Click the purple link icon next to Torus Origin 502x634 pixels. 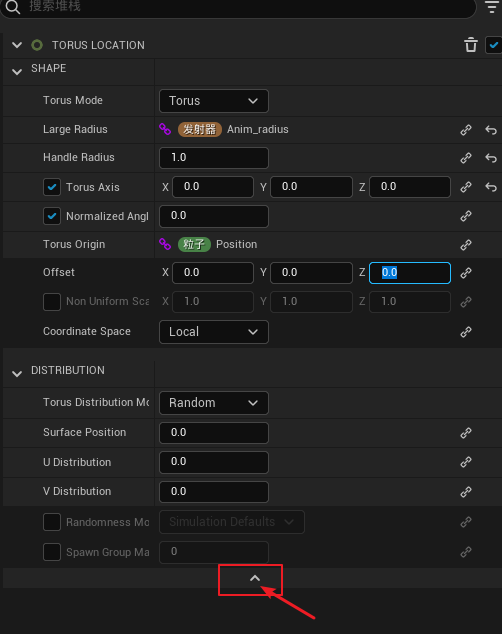(x=165, y=244)
